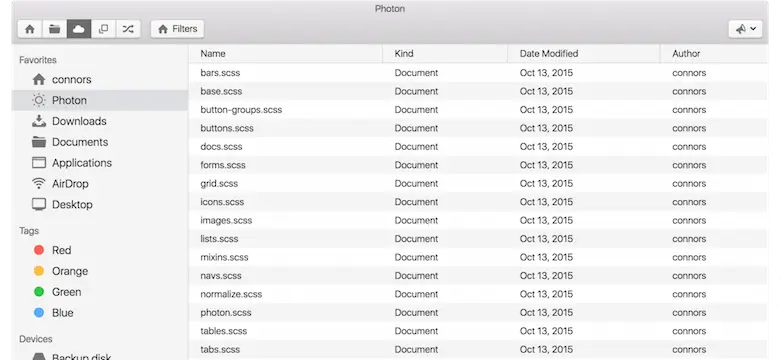
Task: Click author connors in docs.scss row
Action: tap(689, 147)
